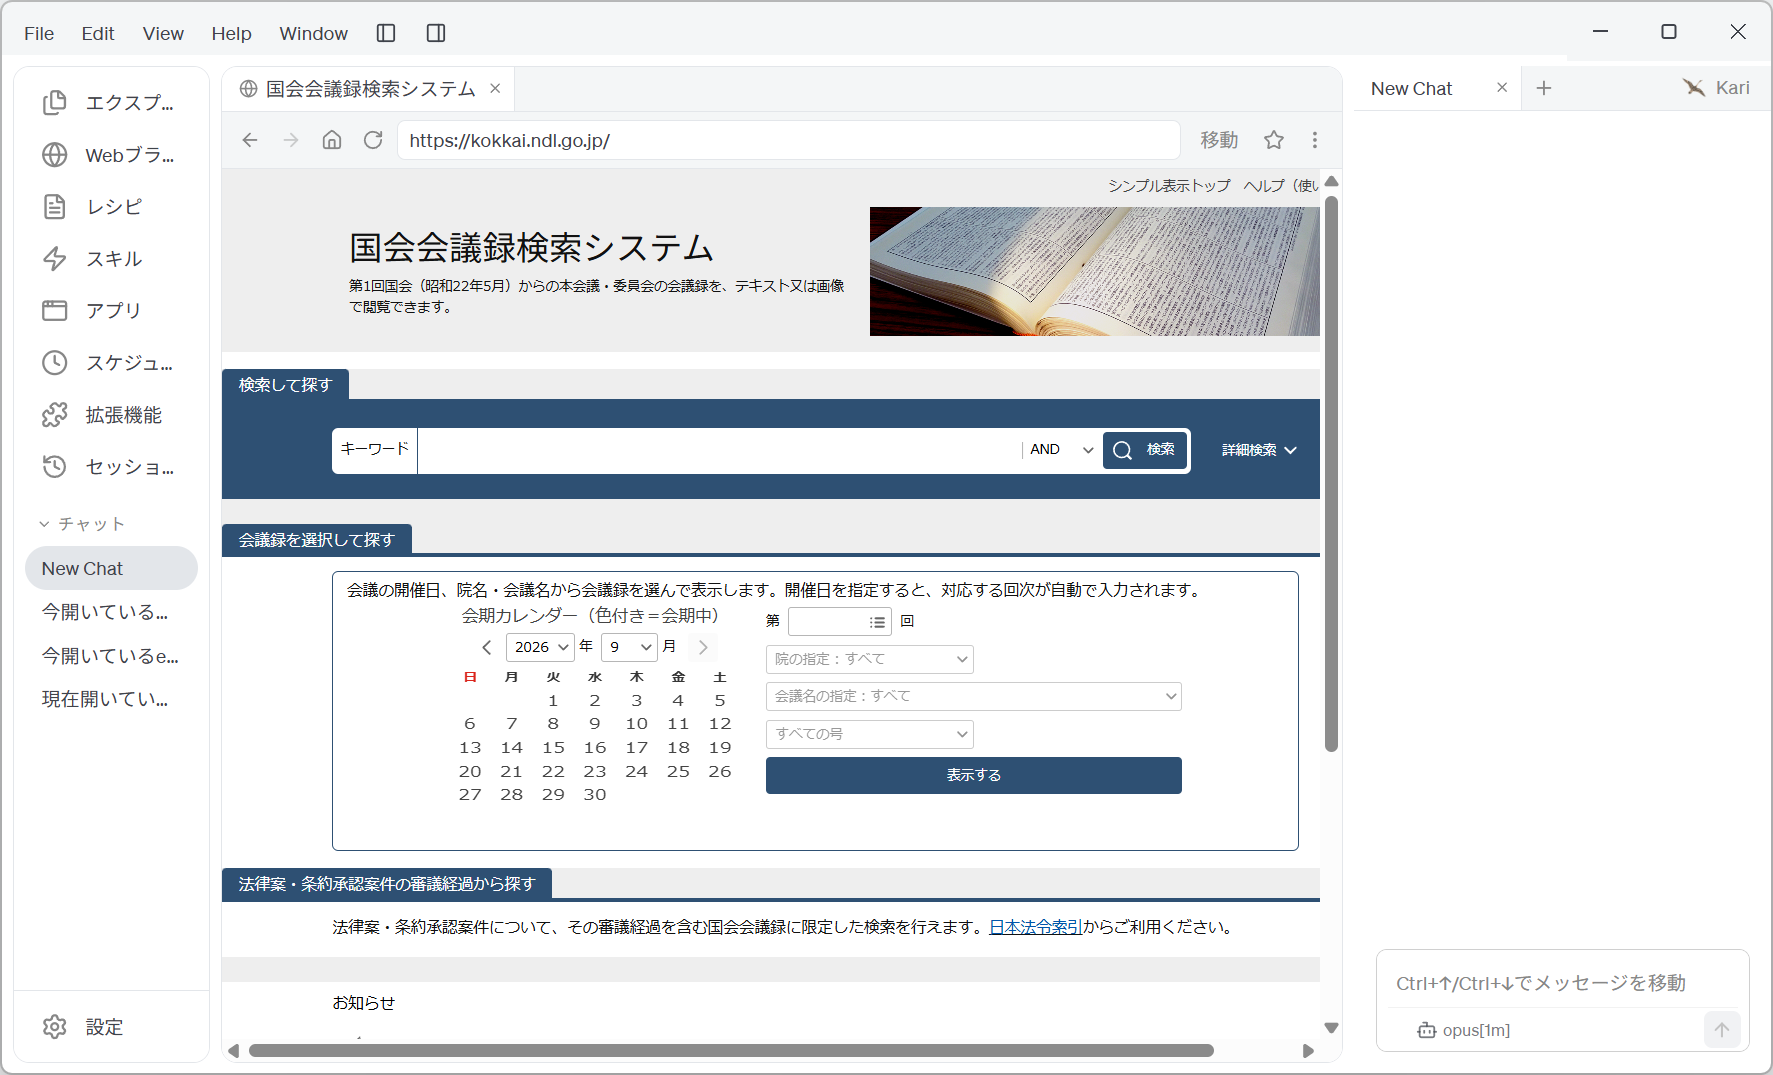This screenshot has height=1075, width=1773.
Task: Click the 表示する button
Action: tap(974, 775)
